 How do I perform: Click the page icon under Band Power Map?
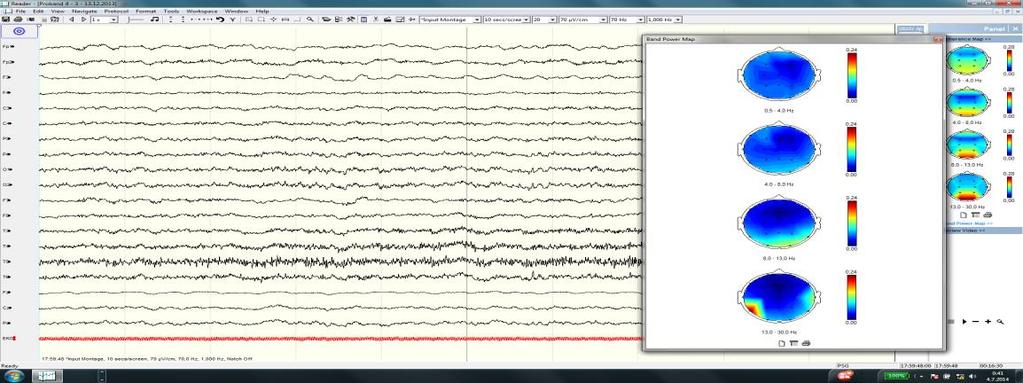782,343
